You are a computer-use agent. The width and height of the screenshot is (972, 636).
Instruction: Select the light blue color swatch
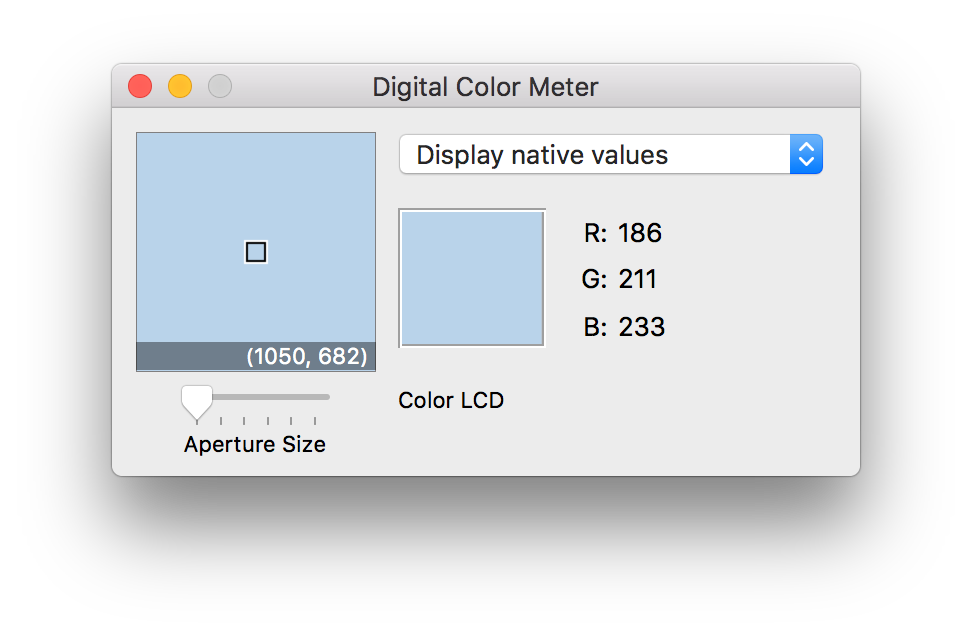472,278
